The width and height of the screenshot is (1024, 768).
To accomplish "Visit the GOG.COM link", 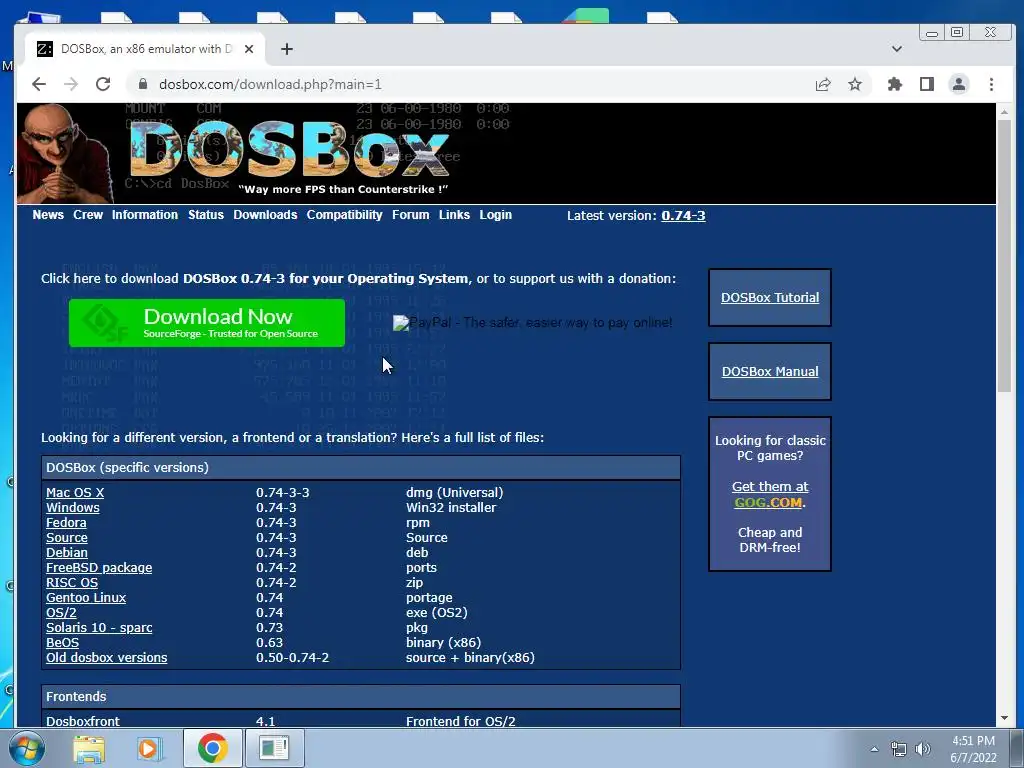I will pos(768,502).
